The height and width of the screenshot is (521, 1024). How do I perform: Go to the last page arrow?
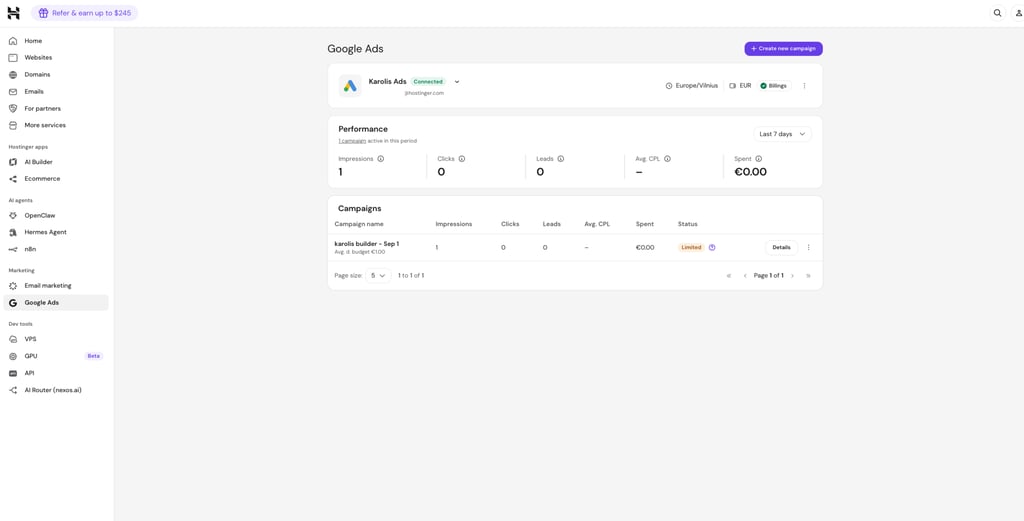pyautogui.click(x=808, y=276)
